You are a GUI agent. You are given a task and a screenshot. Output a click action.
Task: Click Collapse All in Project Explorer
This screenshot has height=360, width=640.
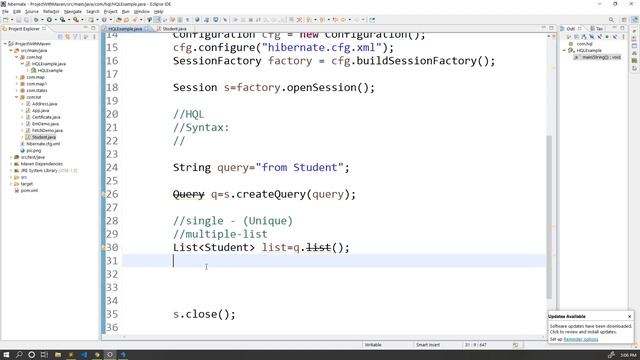coord(60,37)
